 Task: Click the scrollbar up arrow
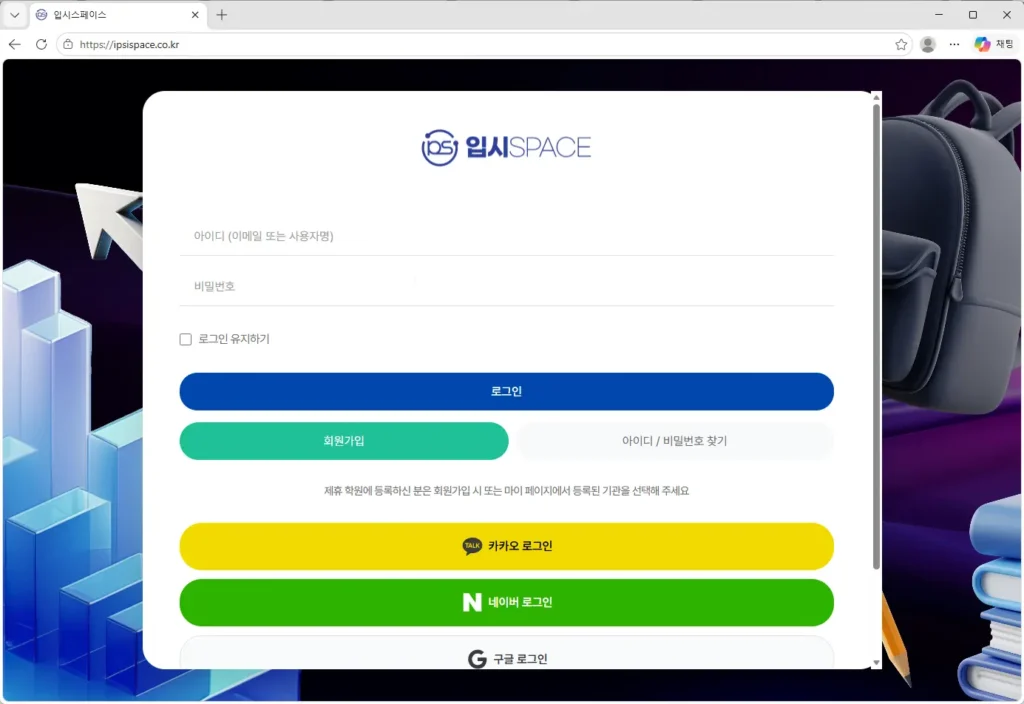click(x=876, y=97)
